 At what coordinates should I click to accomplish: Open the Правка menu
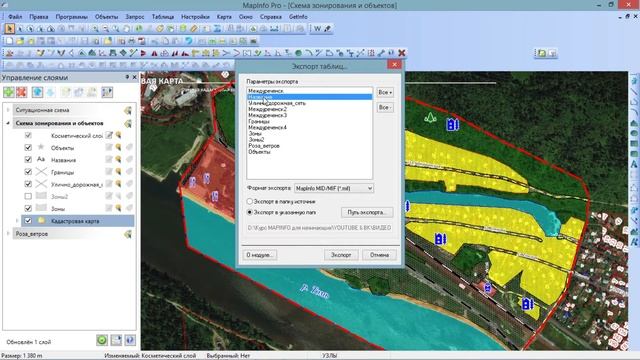[x=38, y=17]
